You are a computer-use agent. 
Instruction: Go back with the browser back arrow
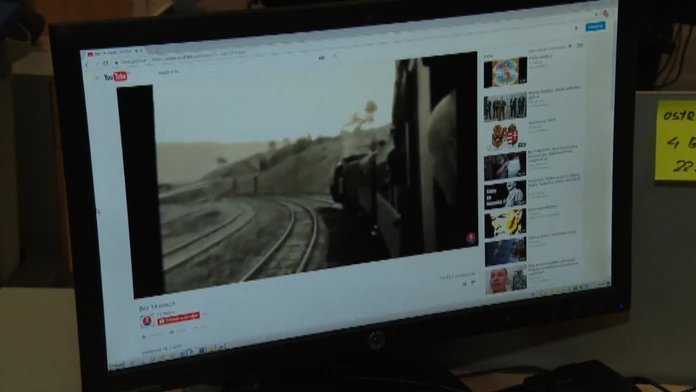click(x=87, y=65)
